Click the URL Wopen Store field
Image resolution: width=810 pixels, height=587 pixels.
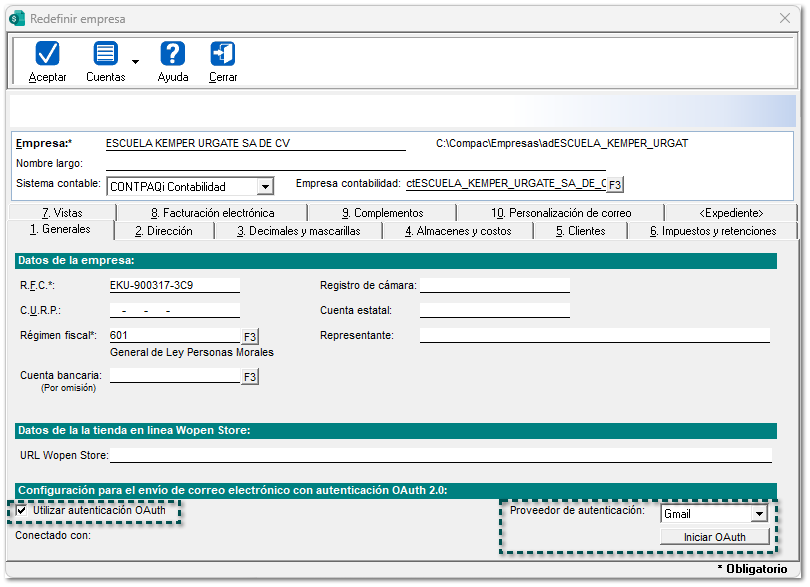pos(440,456)
